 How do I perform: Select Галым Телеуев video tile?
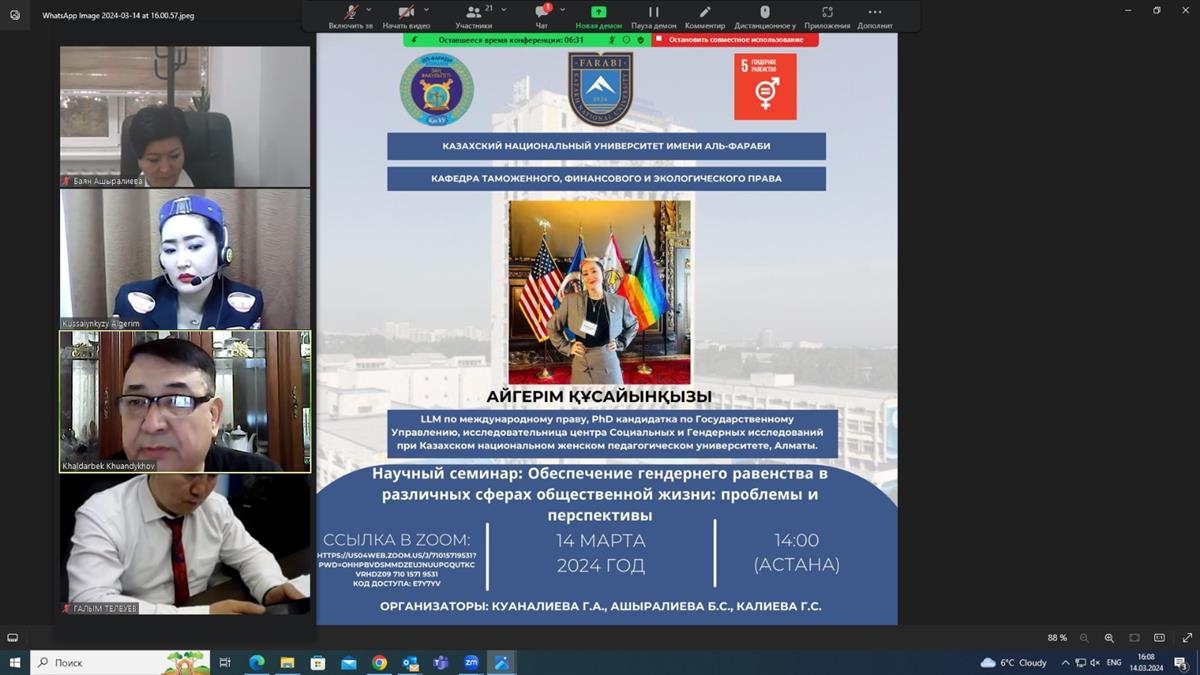coord(185,545)
